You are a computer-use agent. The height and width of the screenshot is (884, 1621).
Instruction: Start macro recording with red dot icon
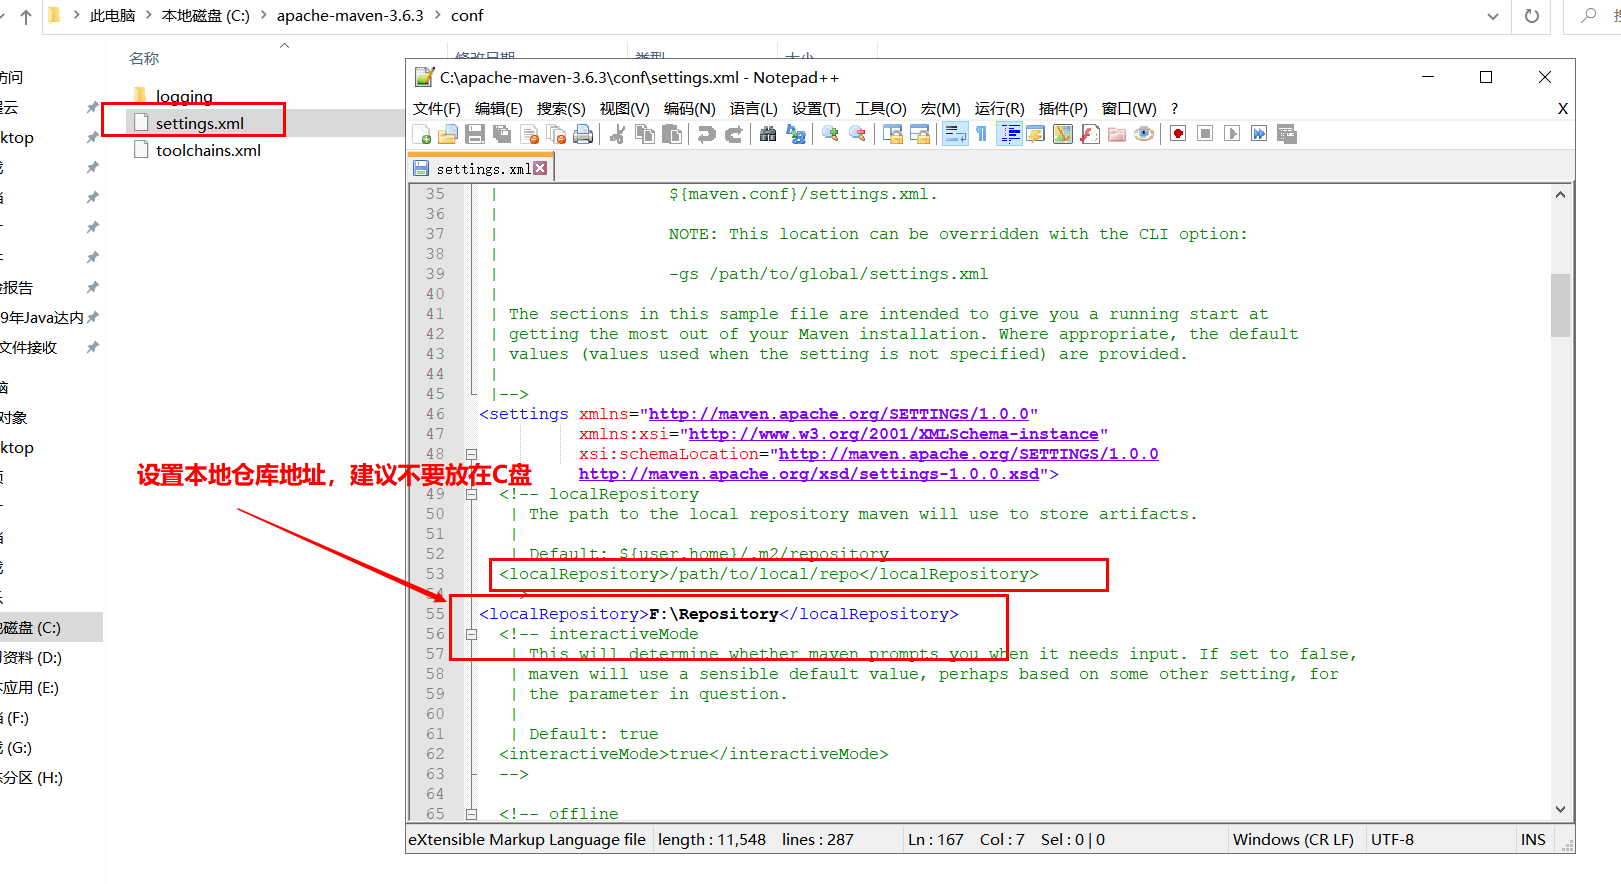pos(1178,134)
